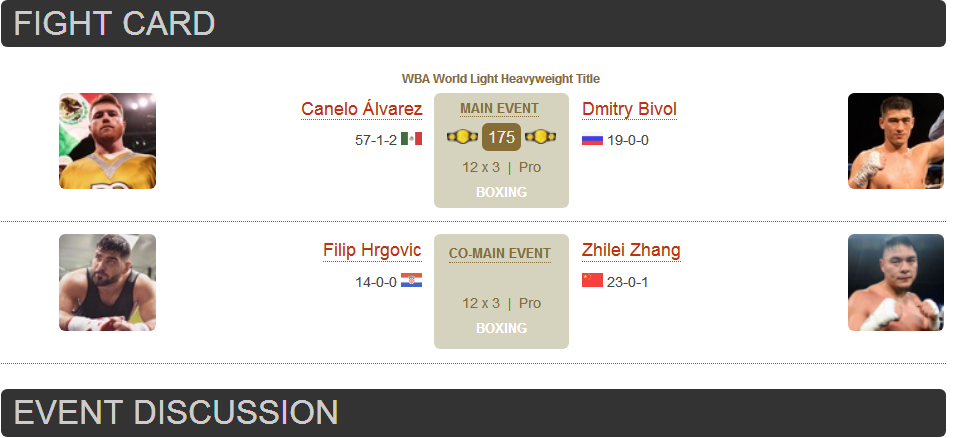The image size is (954, 438).
Task: Open Zhilei Zhang fighter profile link
Action: click(631, 250)
